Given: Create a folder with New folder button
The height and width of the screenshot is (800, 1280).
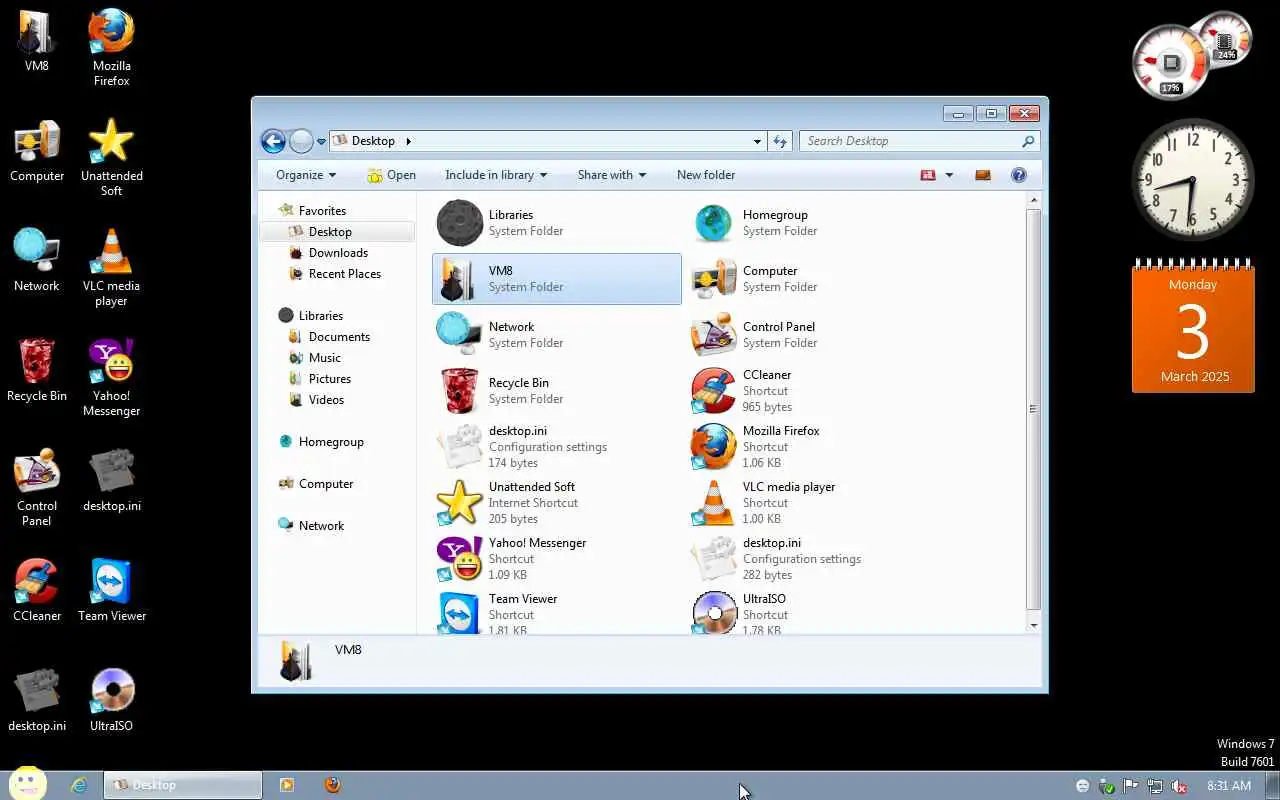Looking at the screenshot, I should click(x=706, y=175).
